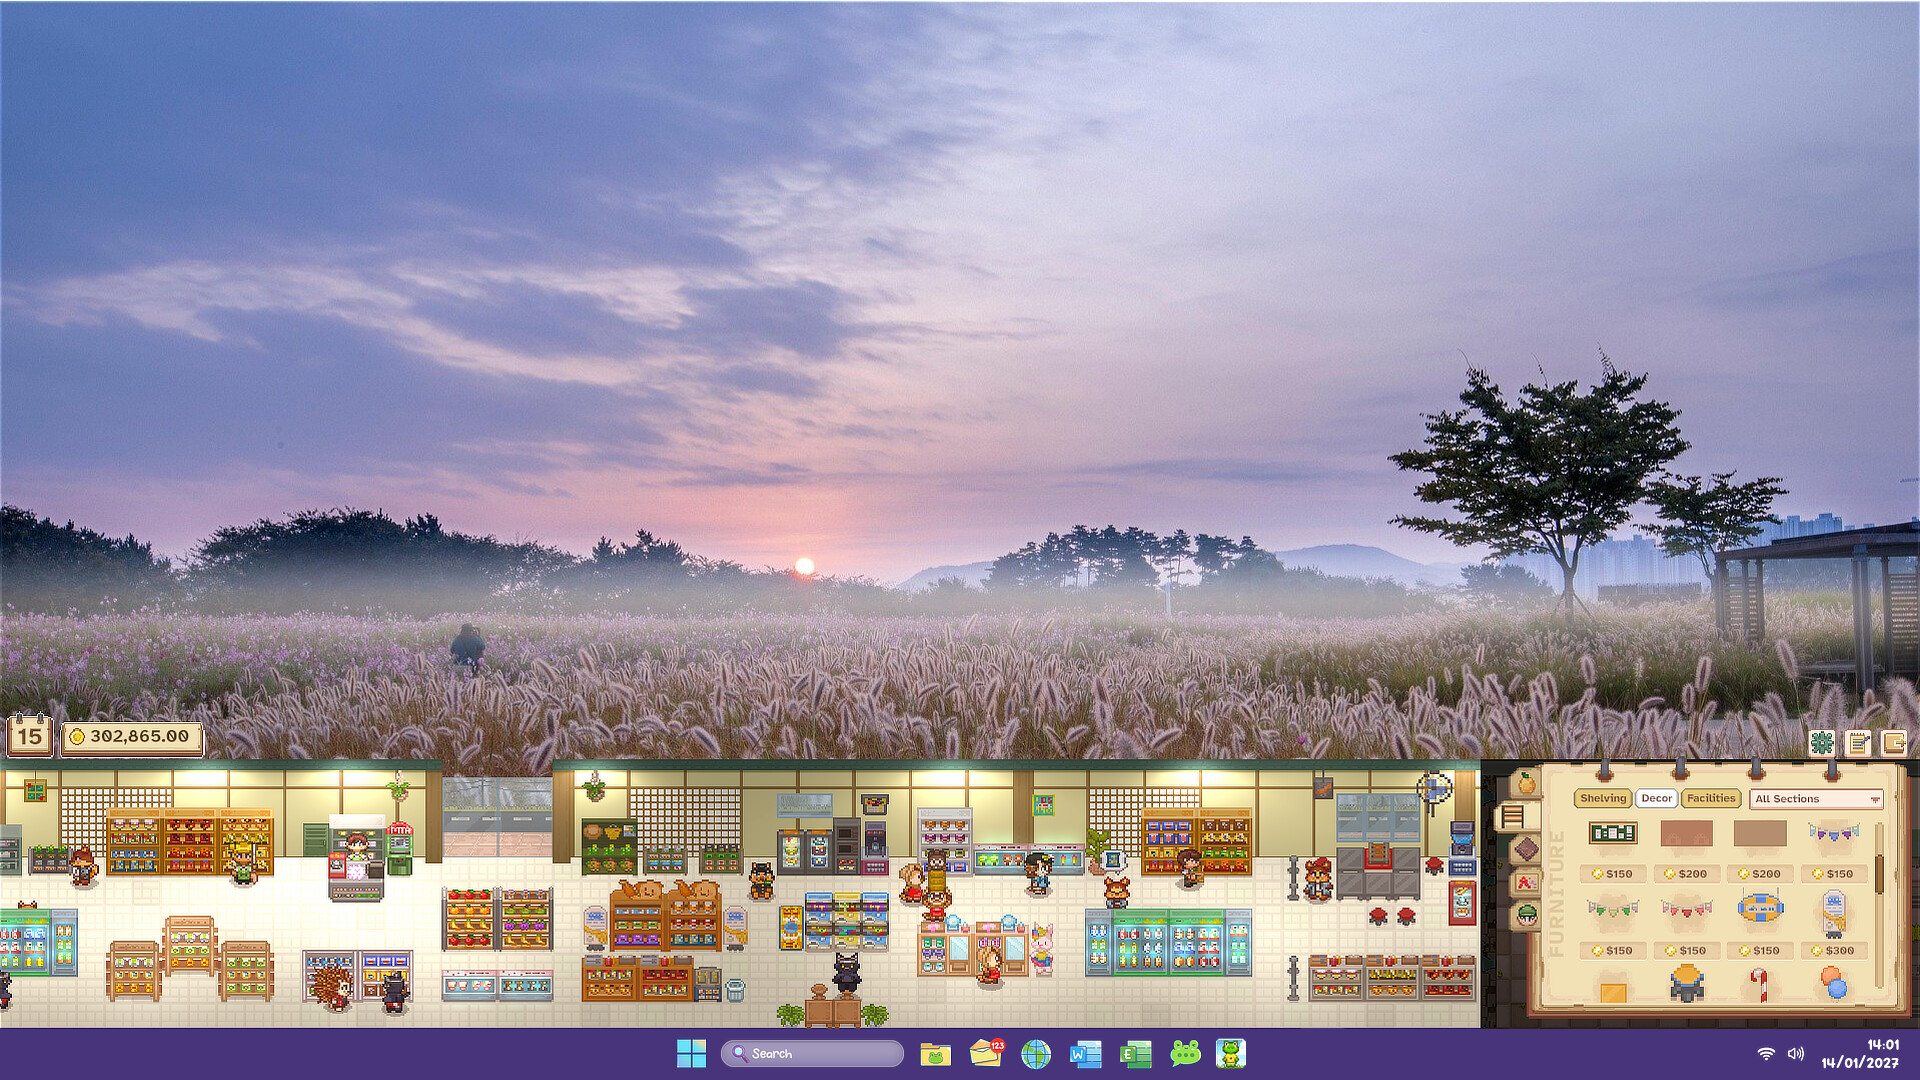Image resolution: width=1920 pixels, height=1080 pixels.
Task: Open the Windows Start menu
Action: [x=691, y=1054]
